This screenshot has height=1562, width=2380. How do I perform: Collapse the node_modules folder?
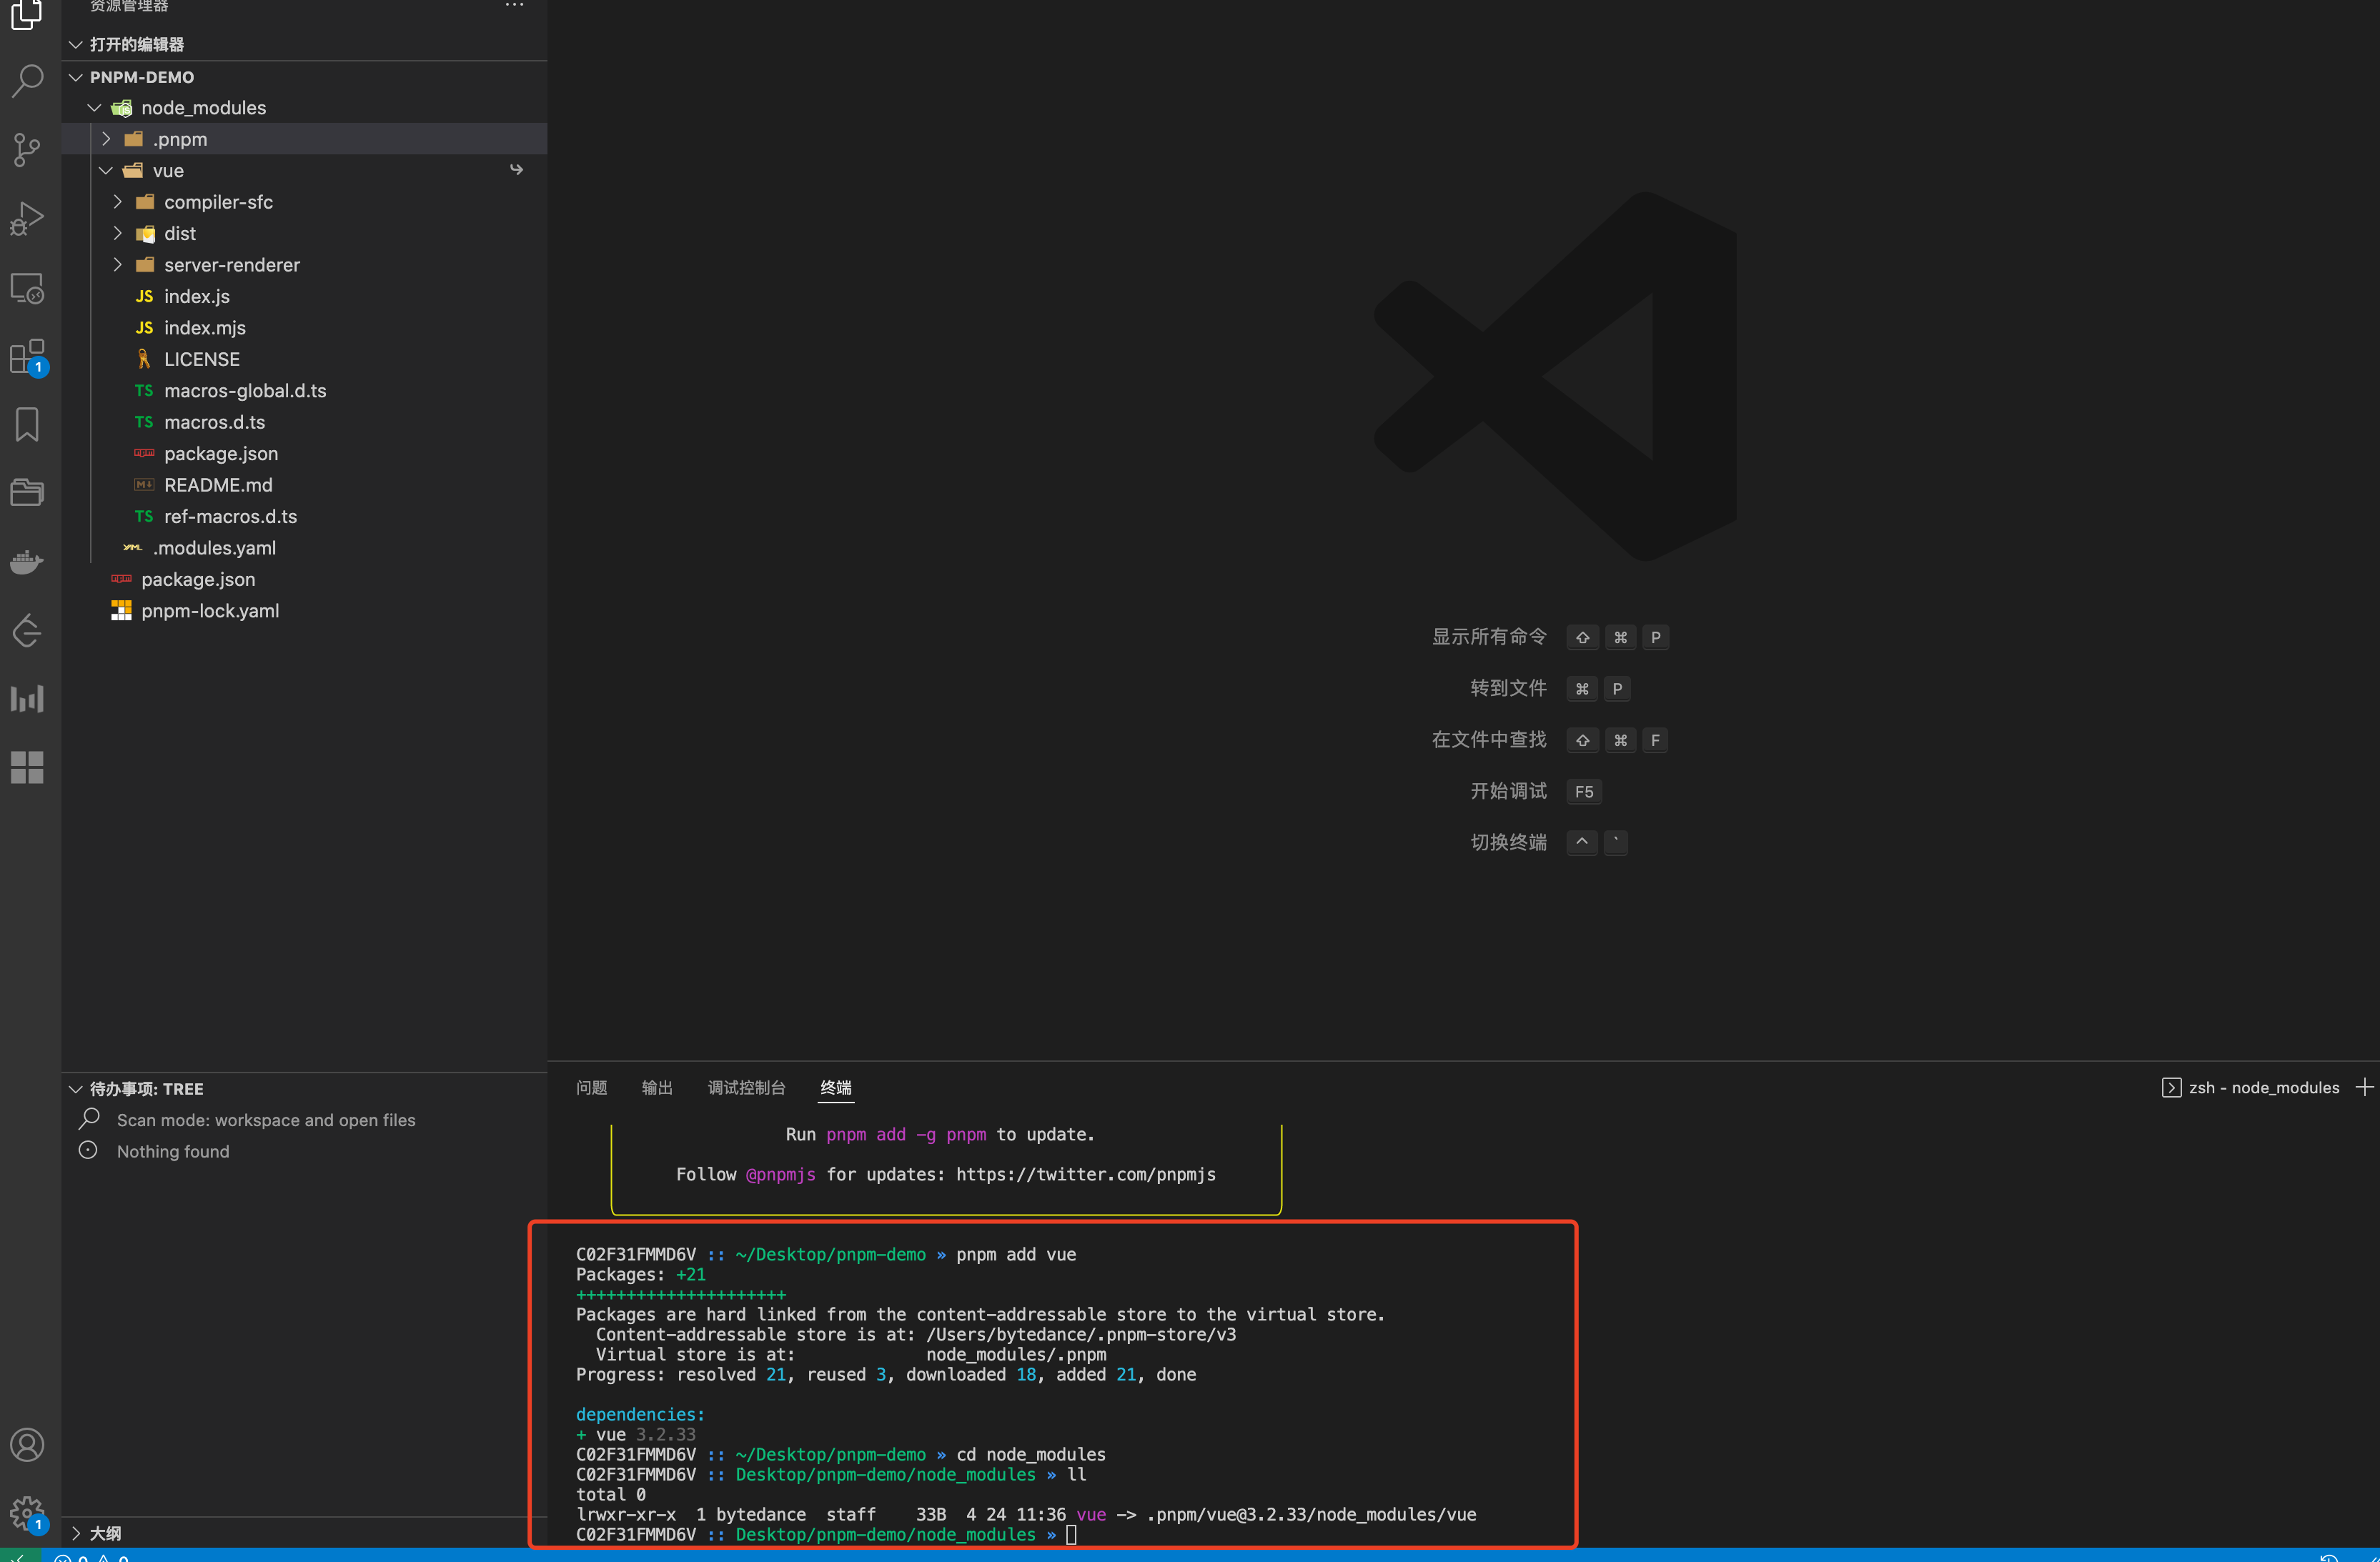tap(94, 107)
